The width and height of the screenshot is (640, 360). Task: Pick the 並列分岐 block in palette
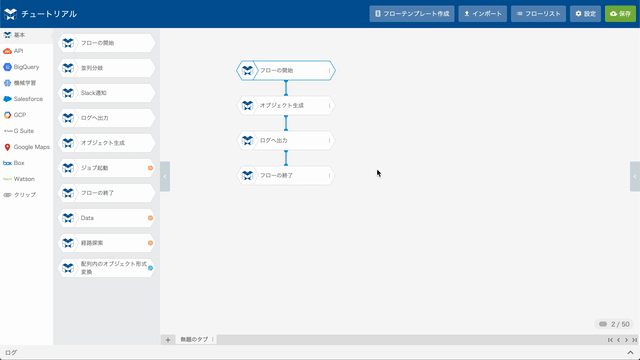point(107,68)
